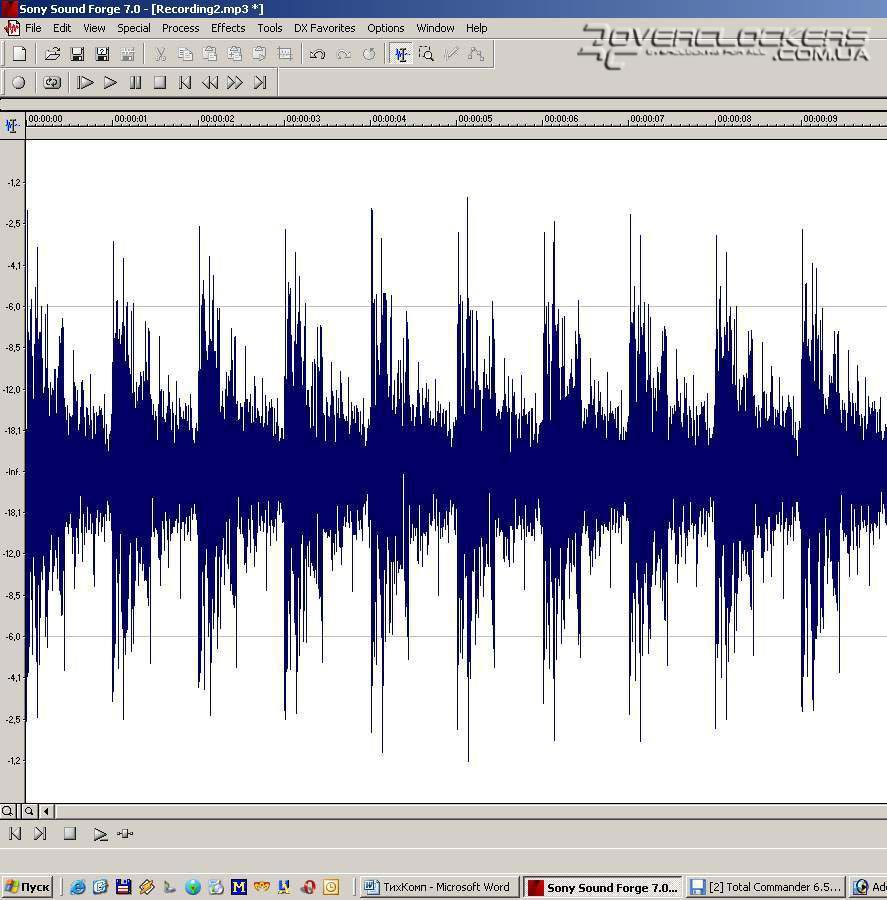Open the Help menu
887x900 pixels.
click(477, 28)
